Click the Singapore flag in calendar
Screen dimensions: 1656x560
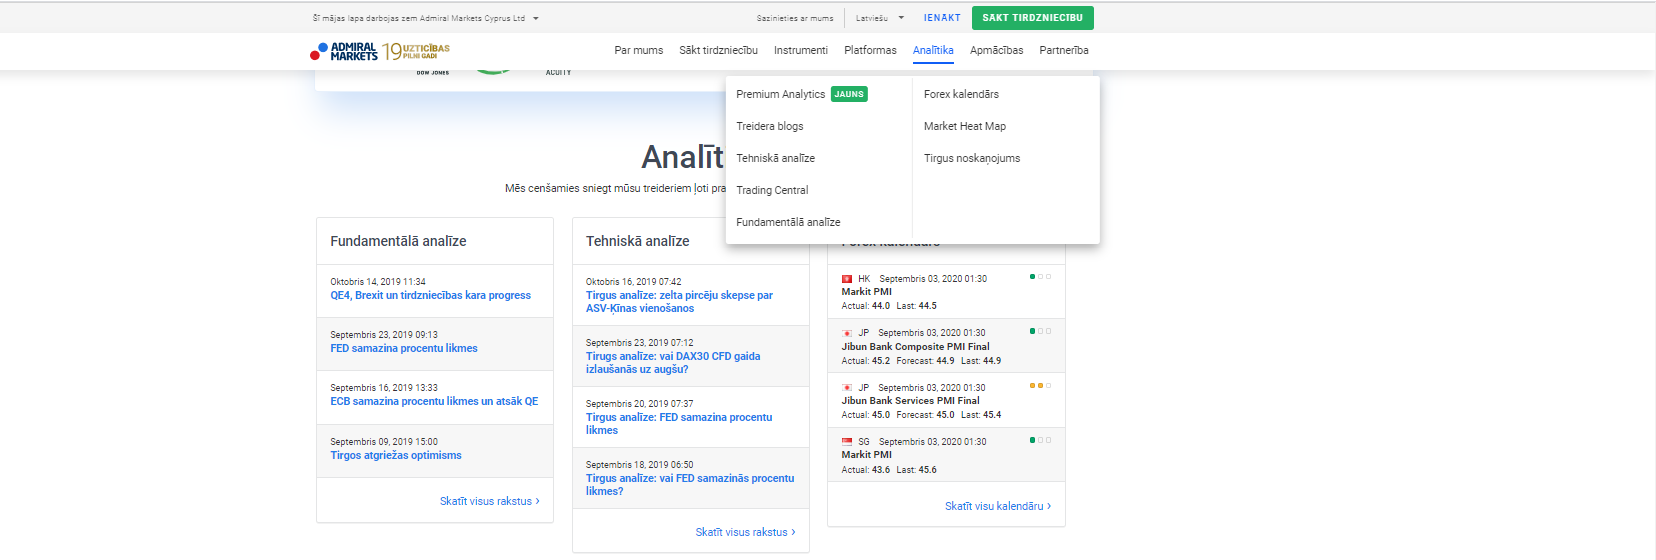point(847,442)
